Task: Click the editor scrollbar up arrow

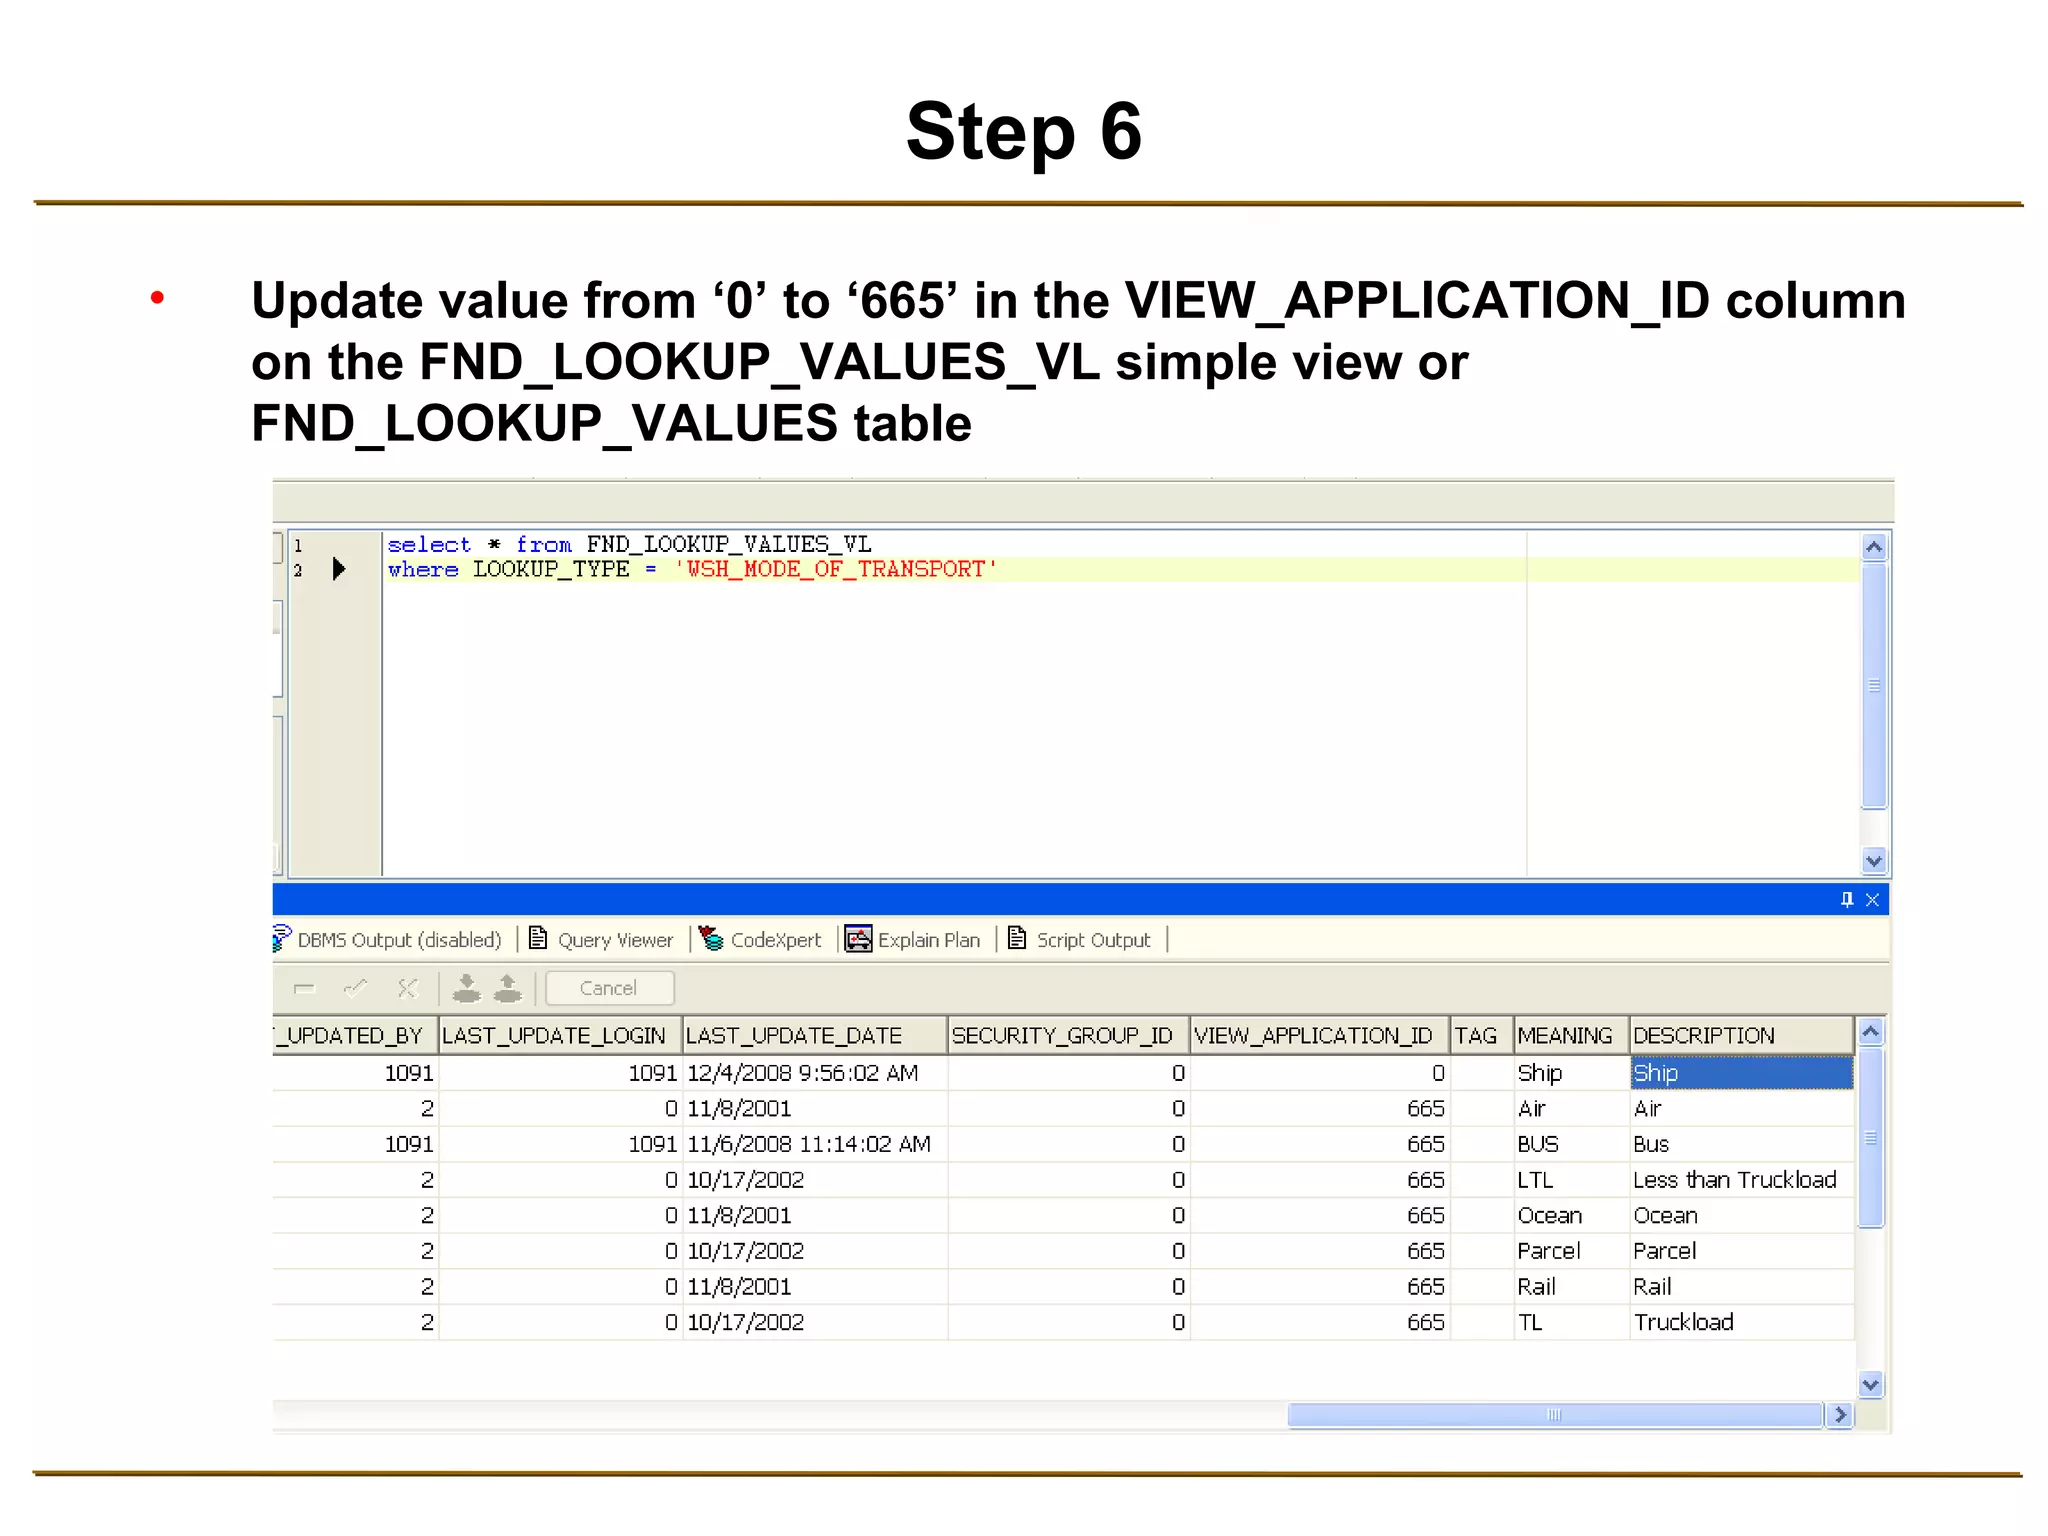Action: click(x=1874, y=547)
